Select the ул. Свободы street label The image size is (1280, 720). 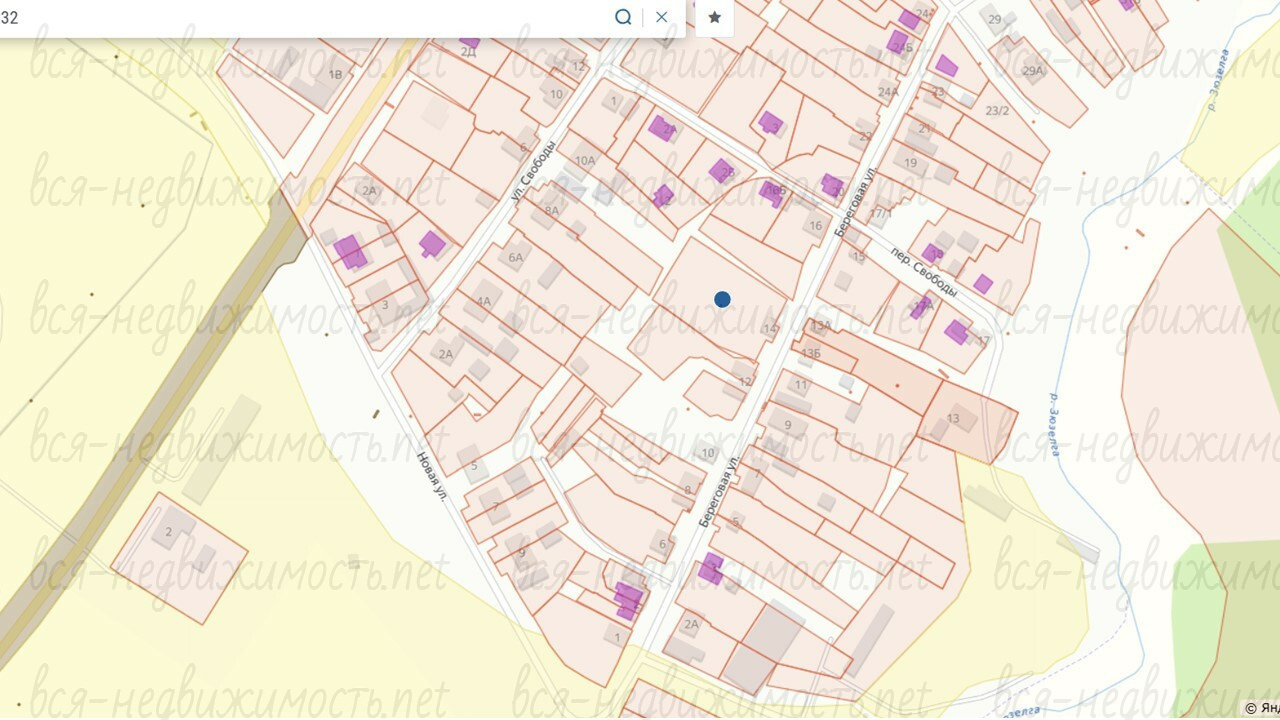click(532, 172)
